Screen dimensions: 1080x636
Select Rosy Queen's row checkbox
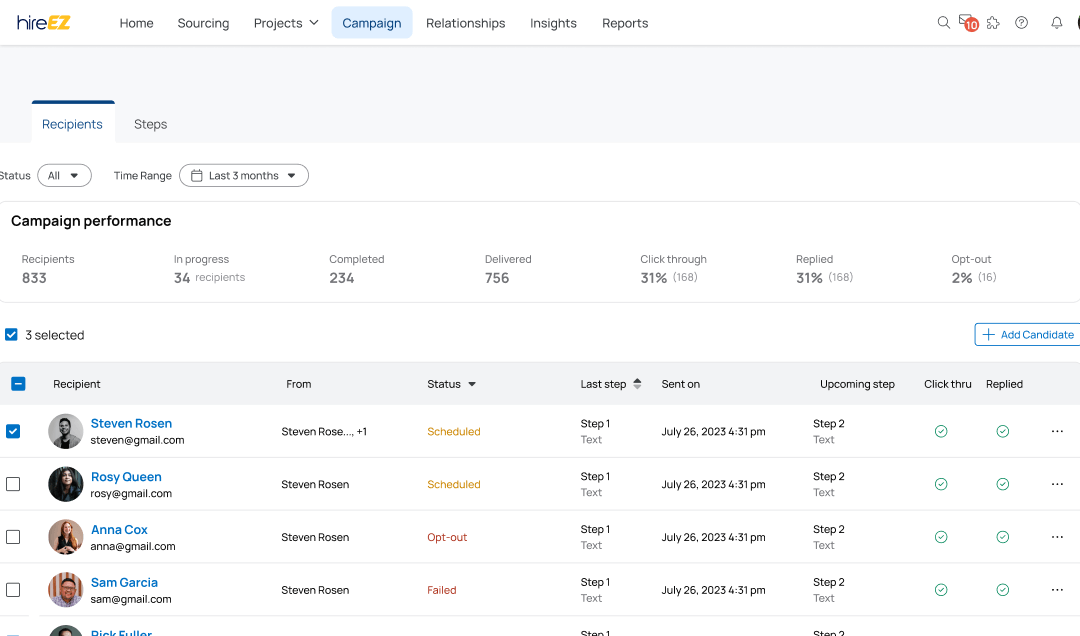pyautogui.click(x=13, y=484)
